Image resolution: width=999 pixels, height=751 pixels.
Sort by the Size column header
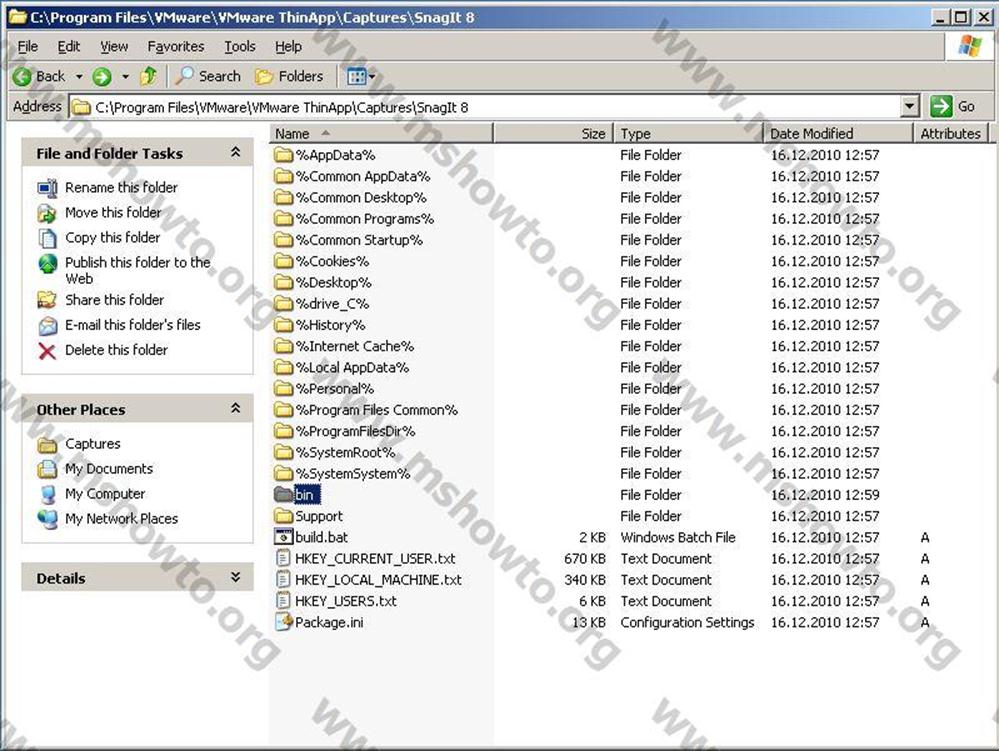(553, 133)
